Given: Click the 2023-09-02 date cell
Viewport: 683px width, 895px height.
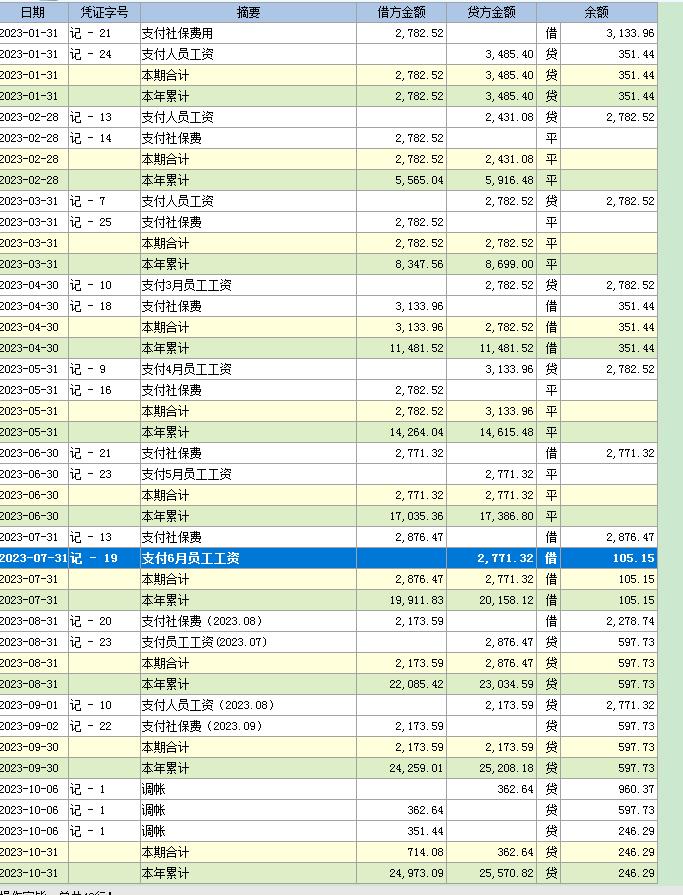Looking at the screenshot, I should [x=33, y=726].
